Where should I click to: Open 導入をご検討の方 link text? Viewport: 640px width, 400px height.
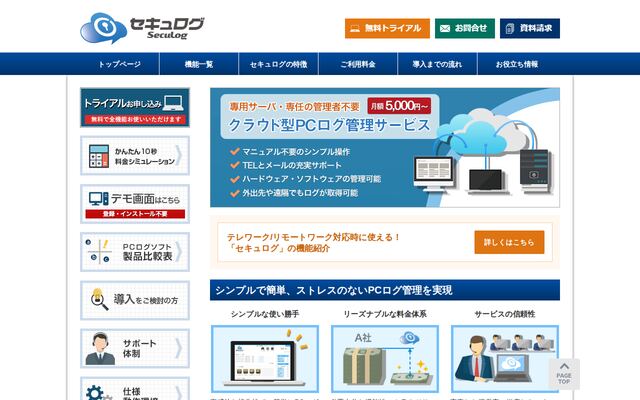pos(146,300)
